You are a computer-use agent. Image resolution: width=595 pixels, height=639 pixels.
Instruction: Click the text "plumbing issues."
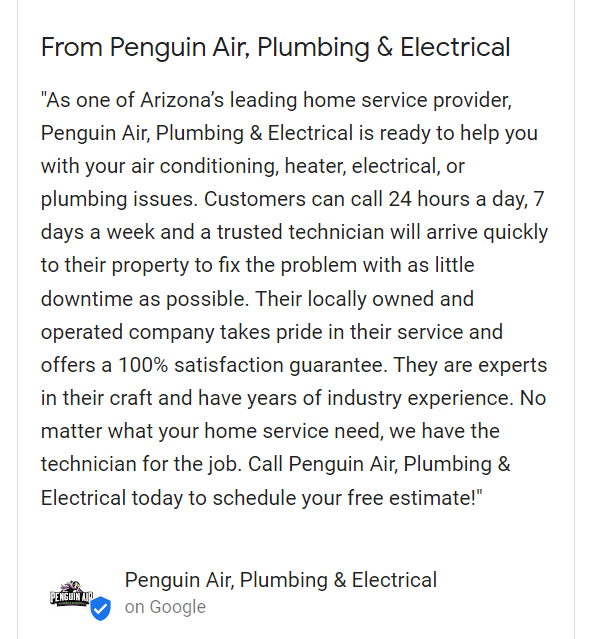coord(119,199)
